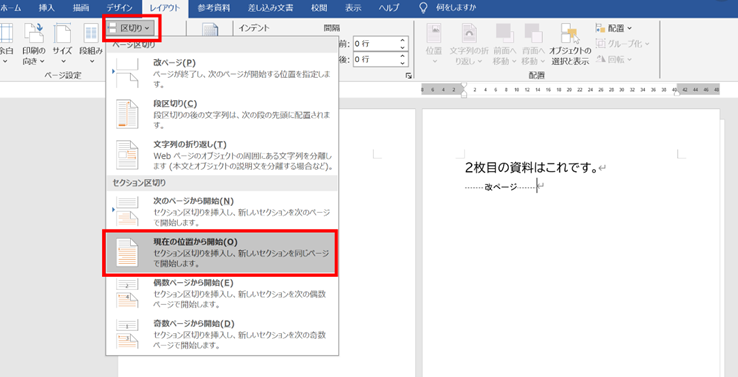The height and width of the screenshot is (377, 738).
Task: Select 改ページ(P) page break option
Action: pos(222,73)
